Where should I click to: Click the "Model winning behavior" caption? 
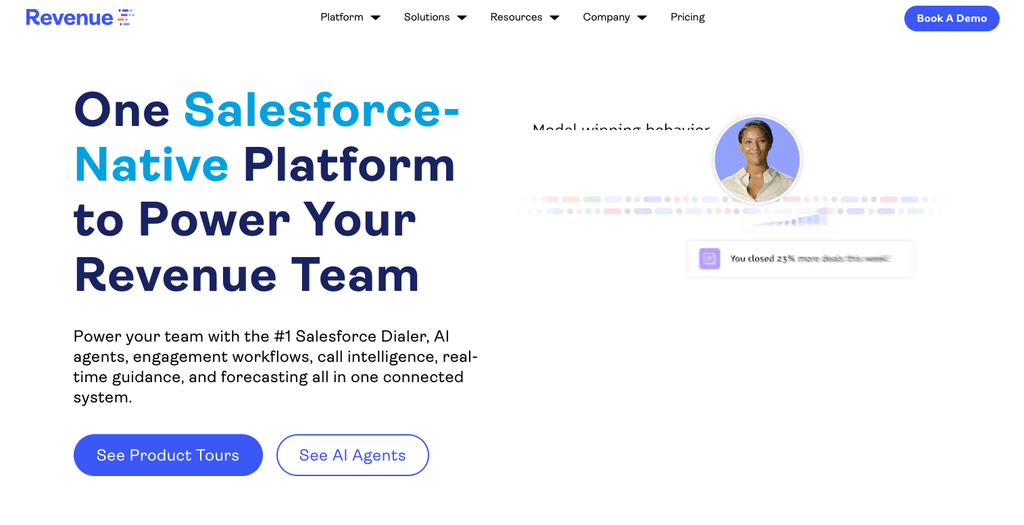click(620, 130)
